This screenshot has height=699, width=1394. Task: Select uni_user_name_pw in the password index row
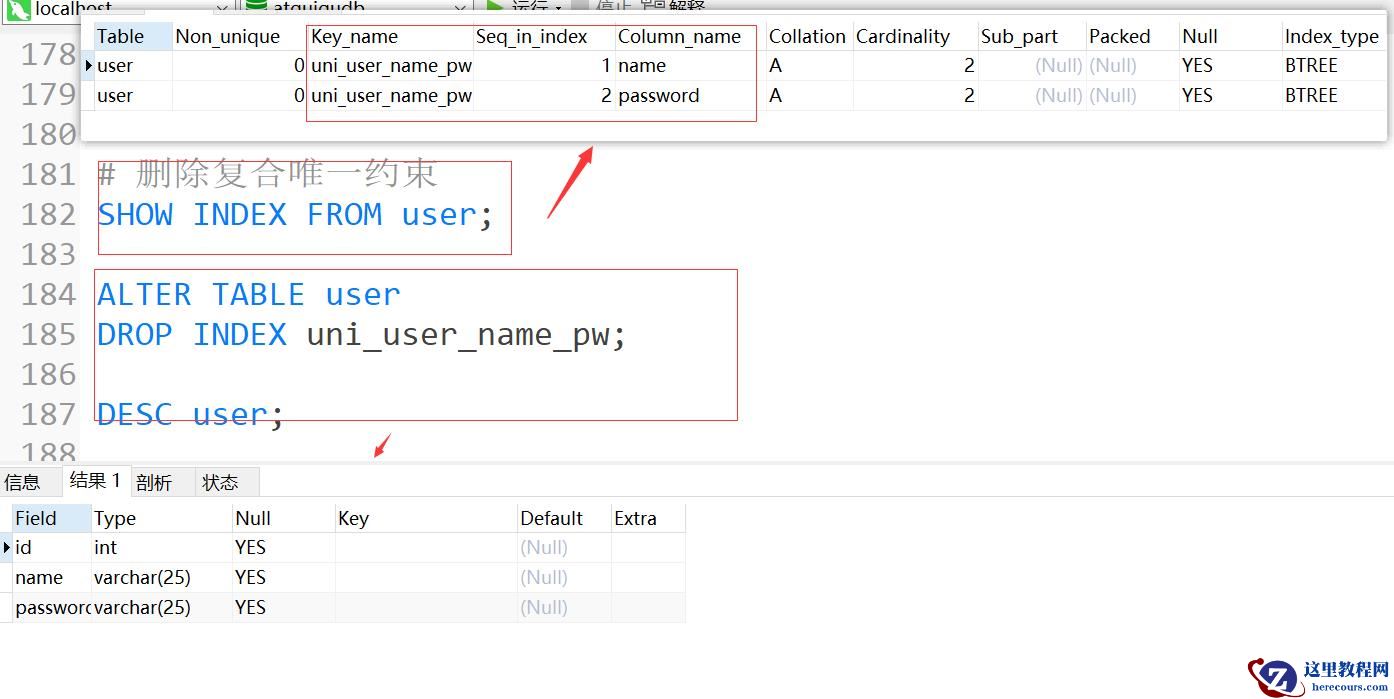[x=390, y=96]
